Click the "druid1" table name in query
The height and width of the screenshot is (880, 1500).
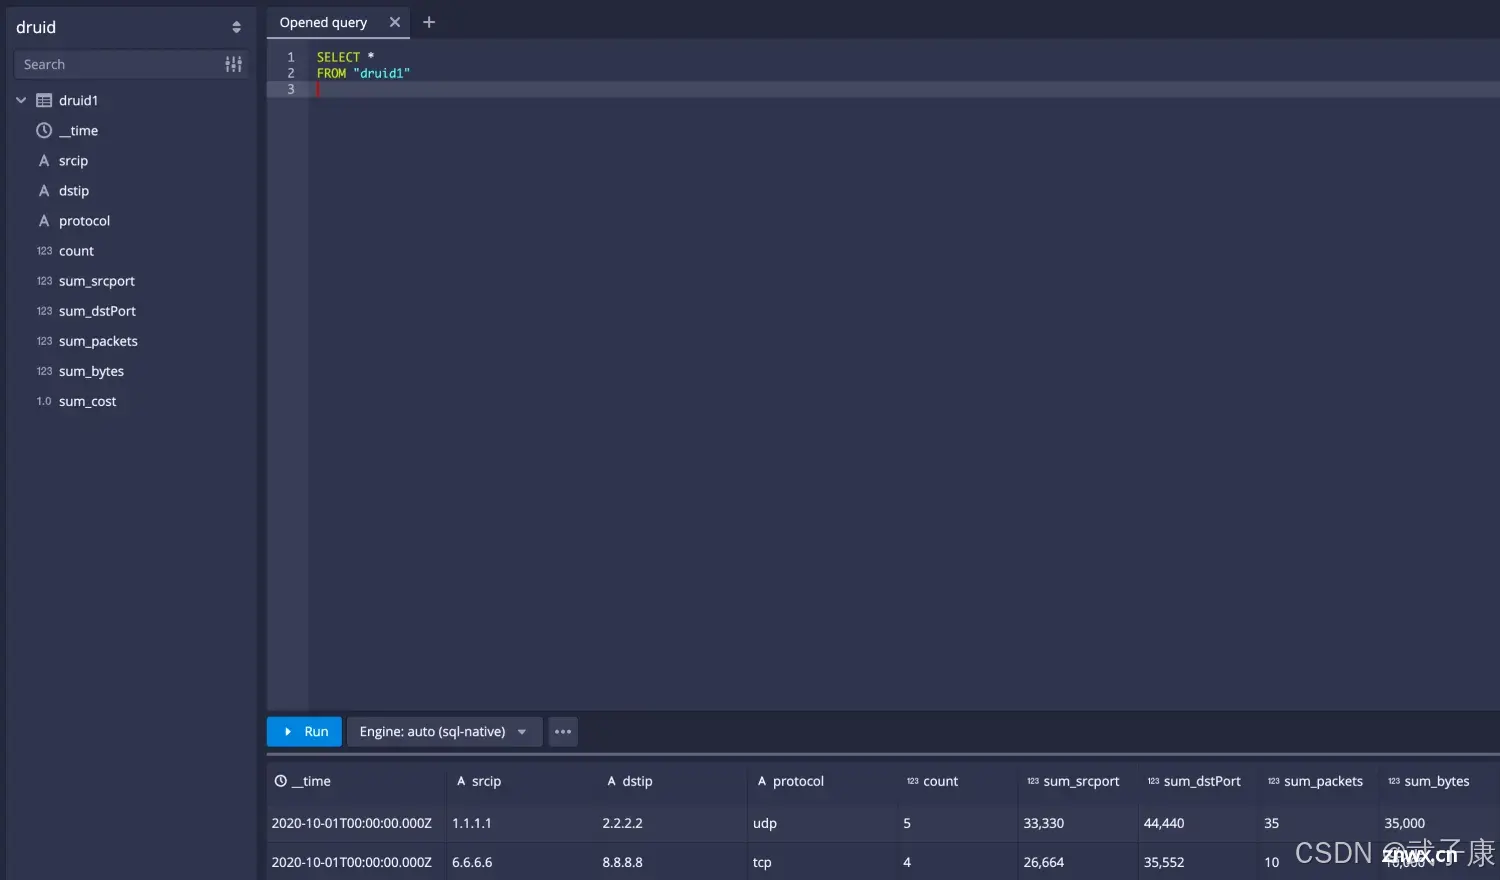(x=381, y=73)
